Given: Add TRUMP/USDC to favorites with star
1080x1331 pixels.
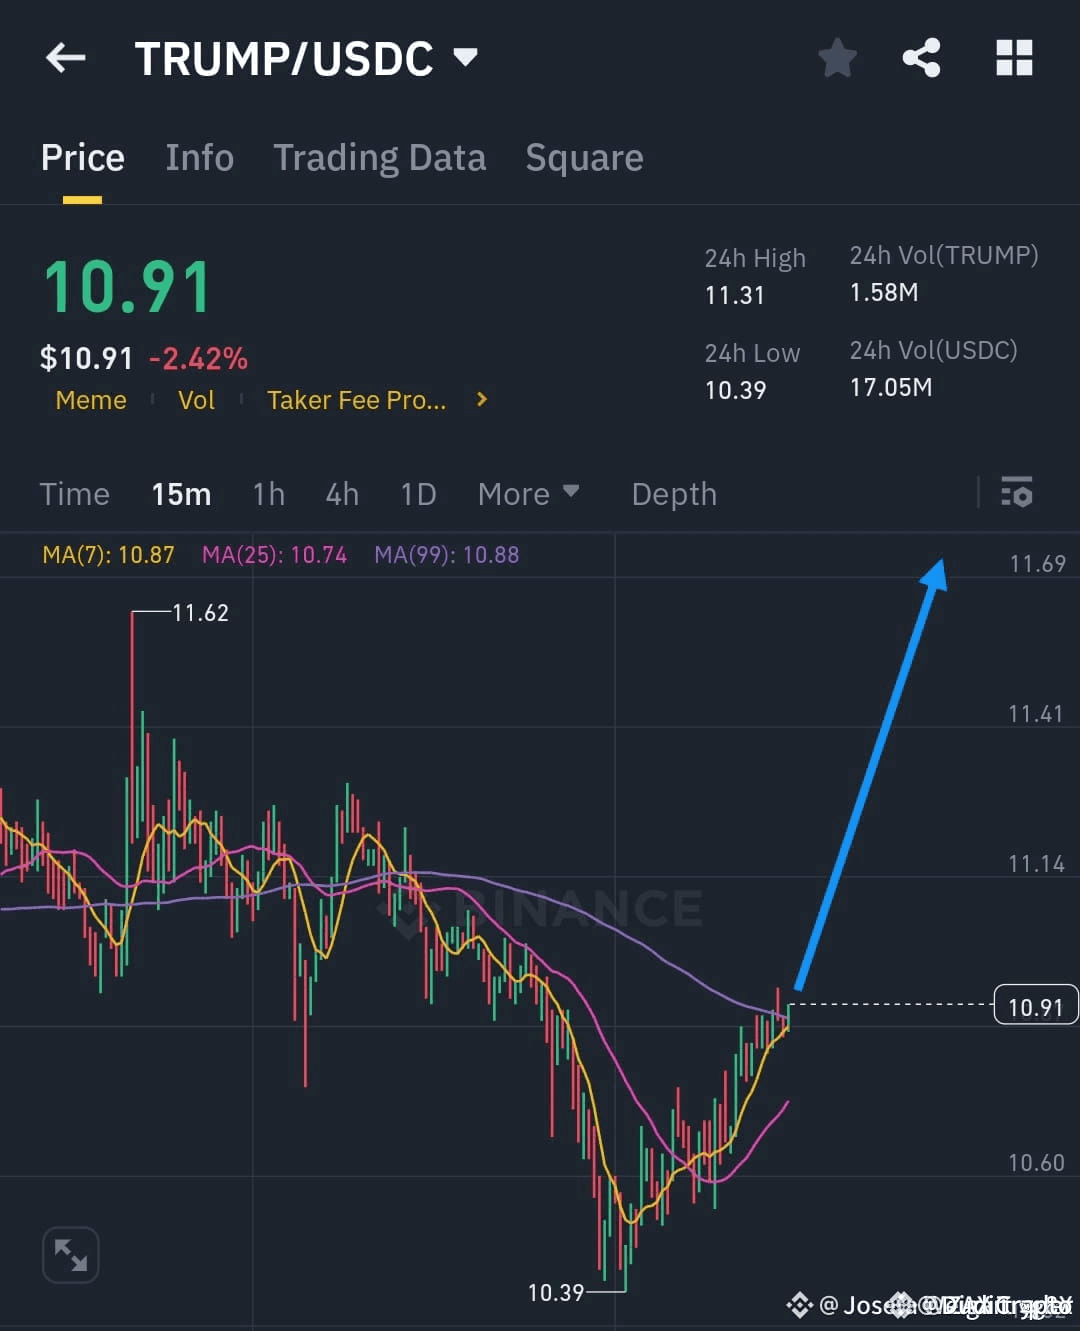Looking at the screenshot, I should click(837, 58).
